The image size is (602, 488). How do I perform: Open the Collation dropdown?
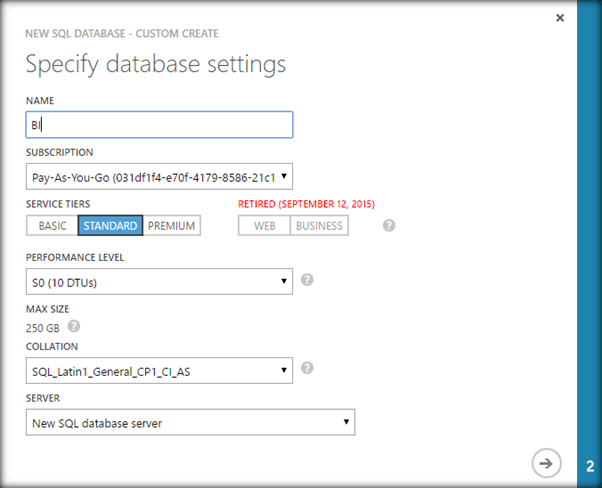pos(159,371)
